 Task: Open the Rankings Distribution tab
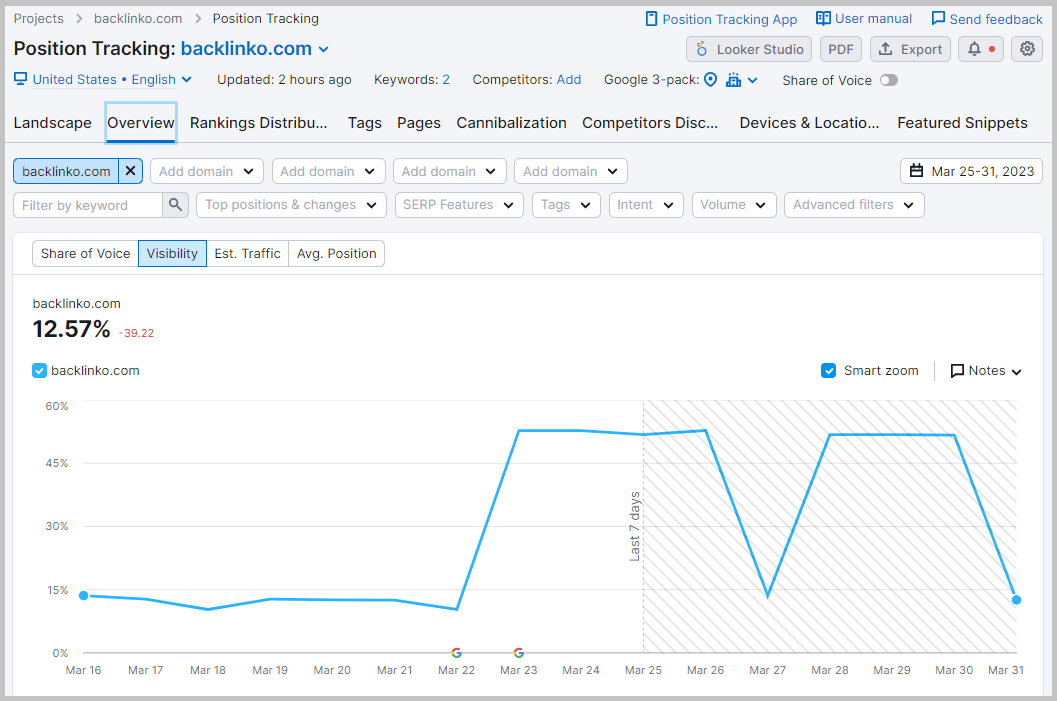(x=258, y=123)
